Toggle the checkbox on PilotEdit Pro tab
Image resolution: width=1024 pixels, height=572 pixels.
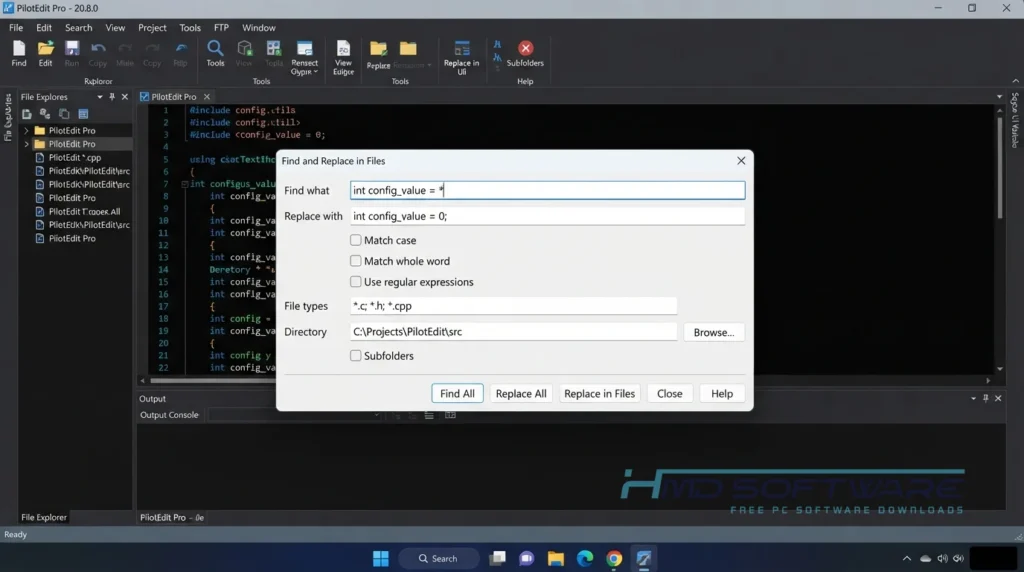click(x=144, y=97)
